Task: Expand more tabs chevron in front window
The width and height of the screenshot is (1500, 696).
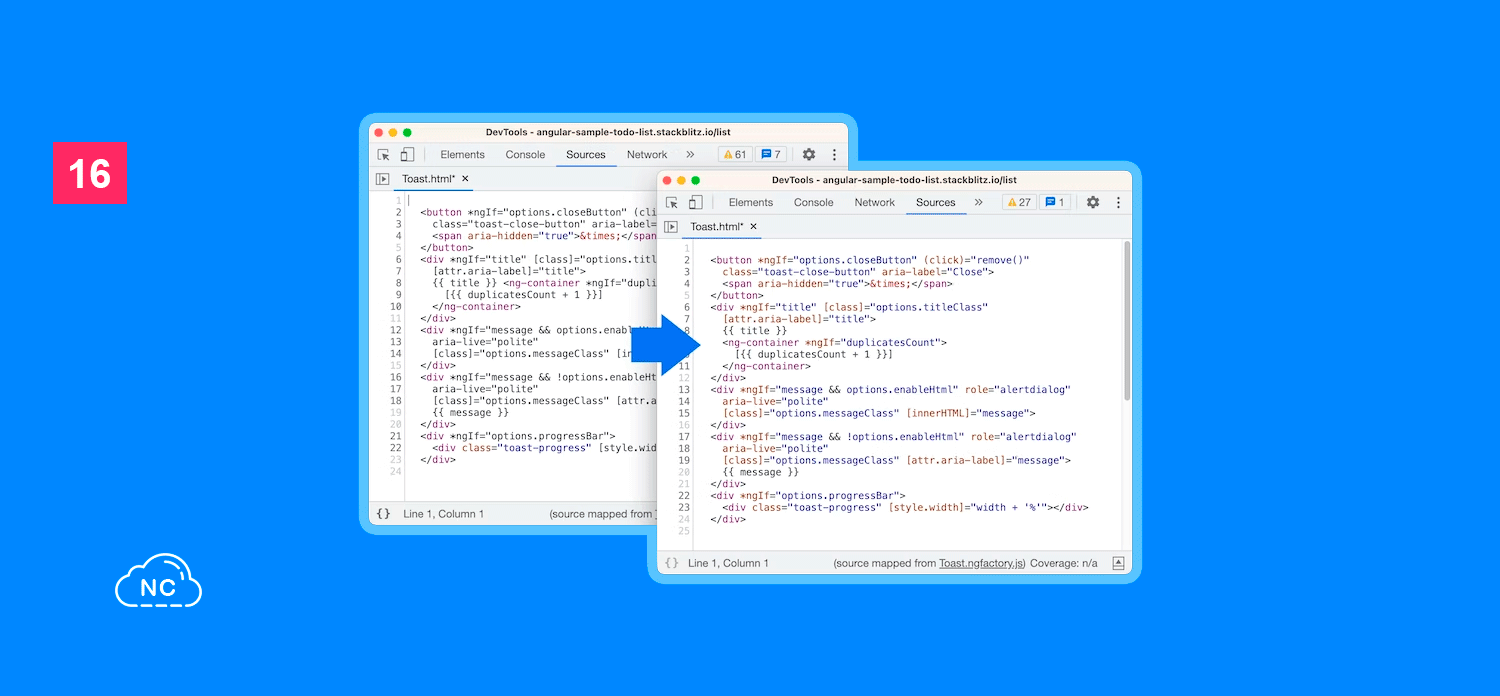Action: 978,202
